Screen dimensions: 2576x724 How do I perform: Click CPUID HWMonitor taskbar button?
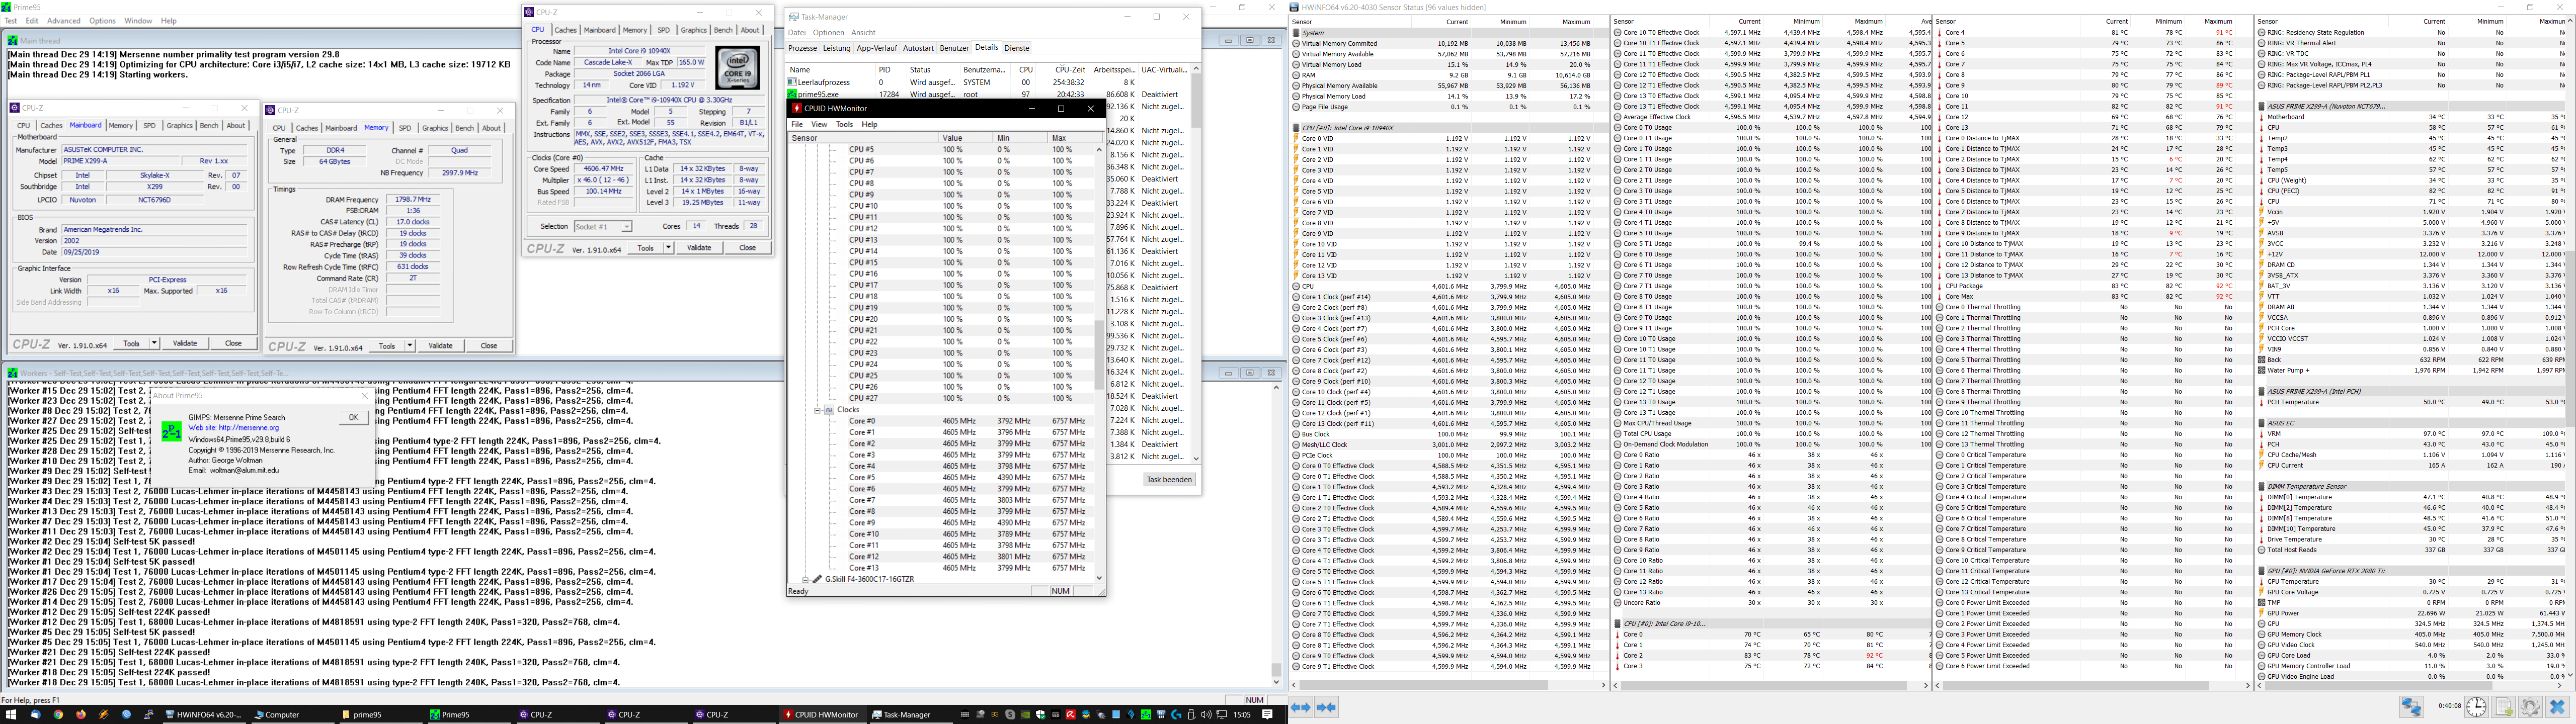tap(820, 715)
